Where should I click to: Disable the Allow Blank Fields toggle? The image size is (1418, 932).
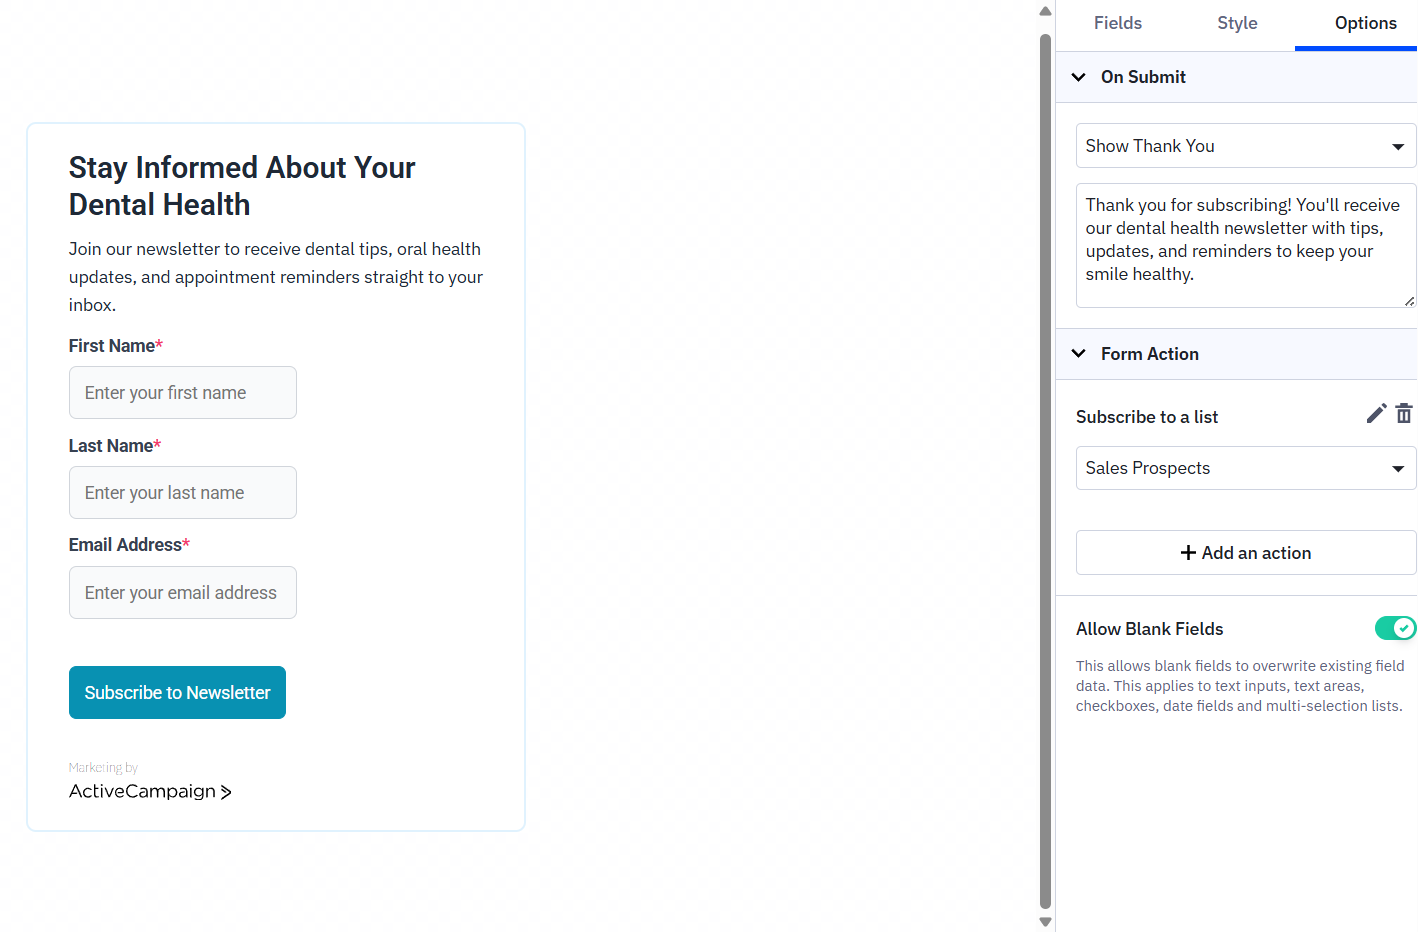coord(1395,628)
